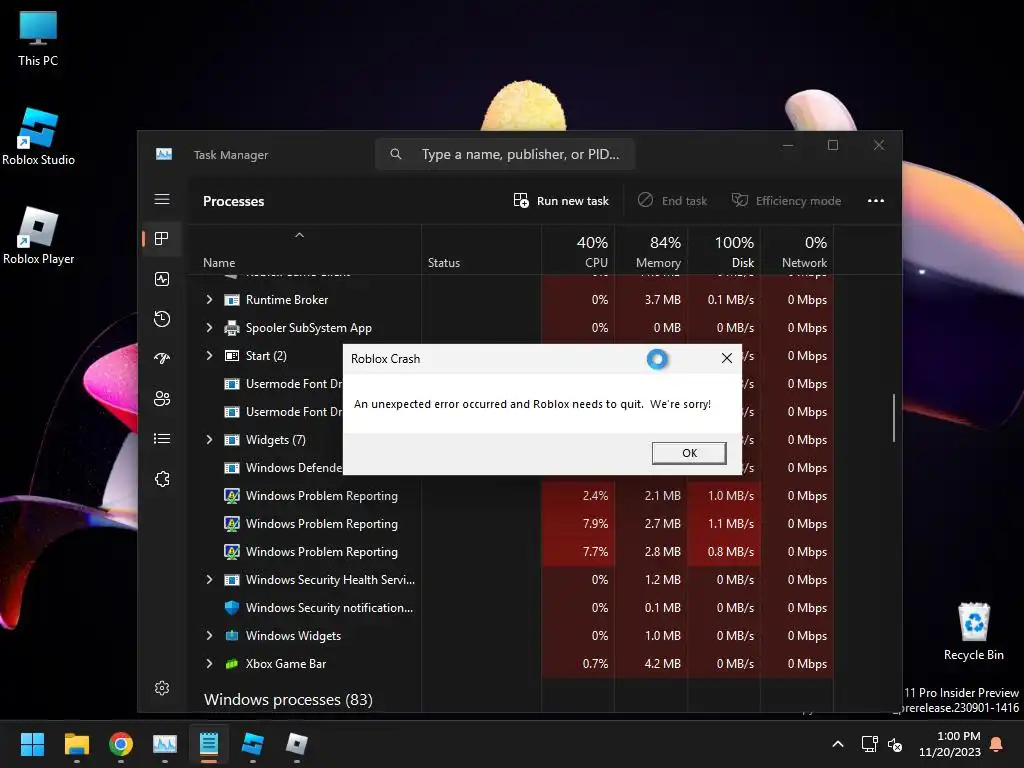
Task: Open File Explorer from the taskbar
Action: 76,744
